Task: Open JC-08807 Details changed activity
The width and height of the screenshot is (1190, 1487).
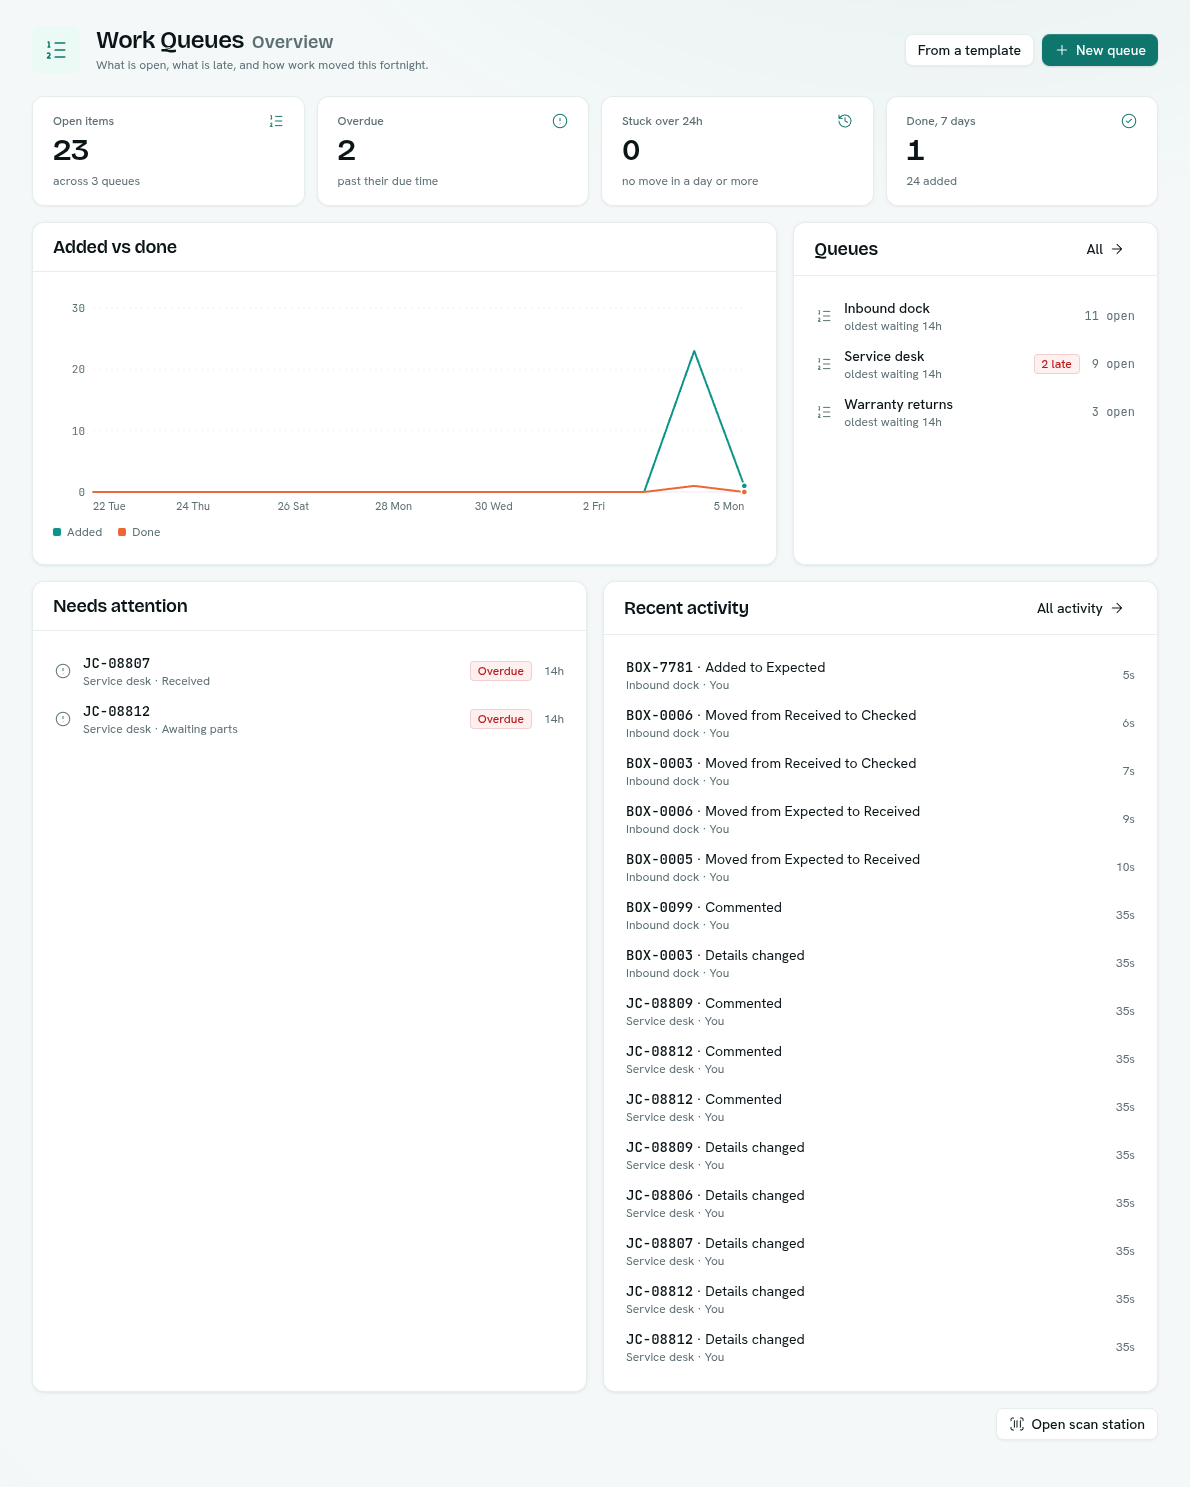Action: point(880,1251)
